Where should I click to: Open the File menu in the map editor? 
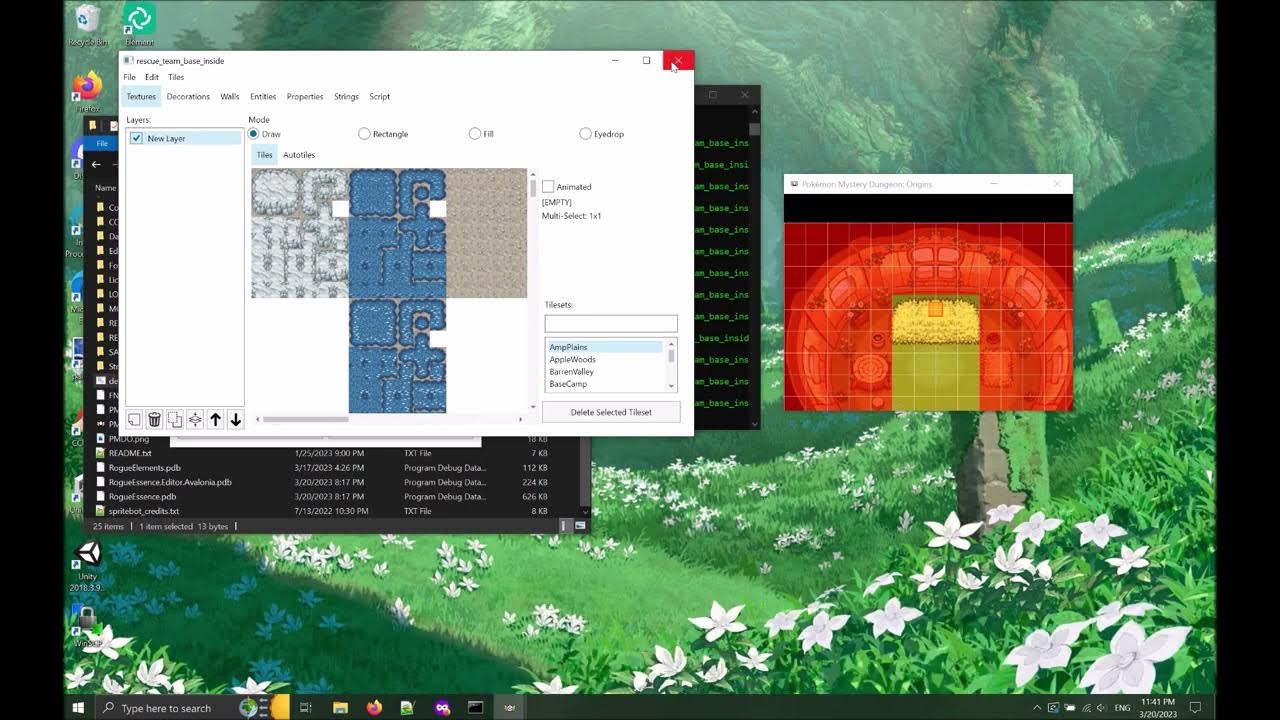tap(129, 77)
